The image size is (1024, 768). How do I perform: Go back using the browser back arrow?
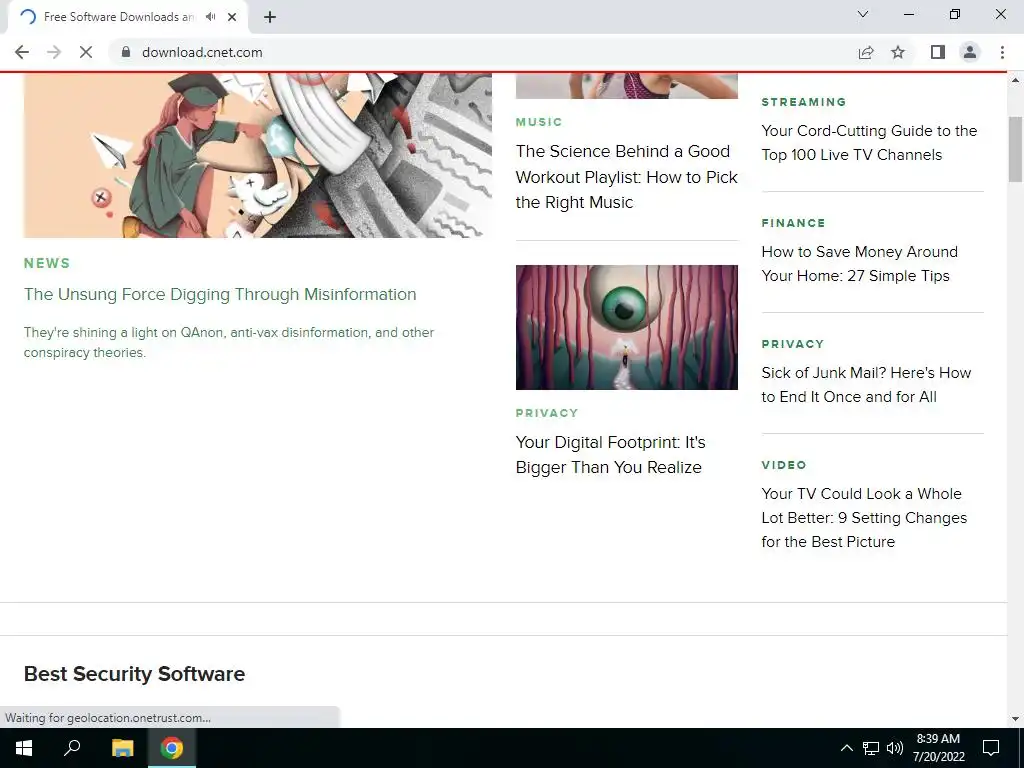22,52
